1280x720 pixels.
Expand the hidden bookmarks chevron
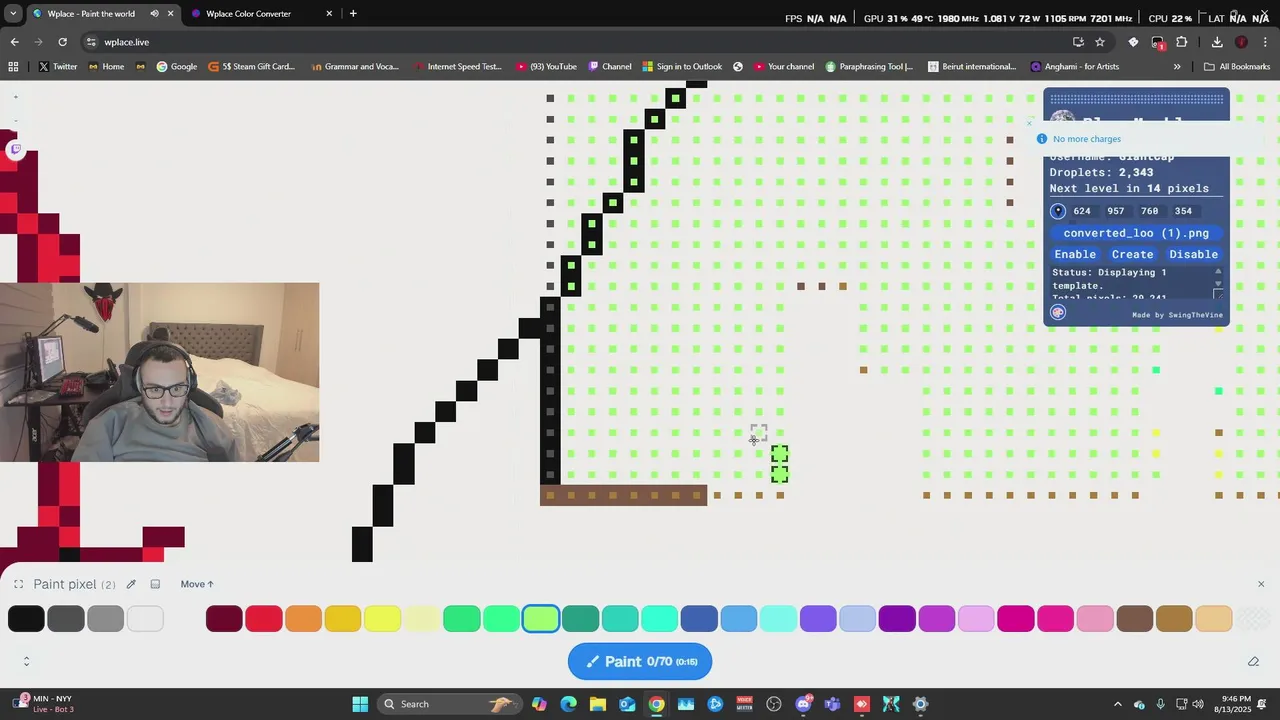[x=1177, y=67]
